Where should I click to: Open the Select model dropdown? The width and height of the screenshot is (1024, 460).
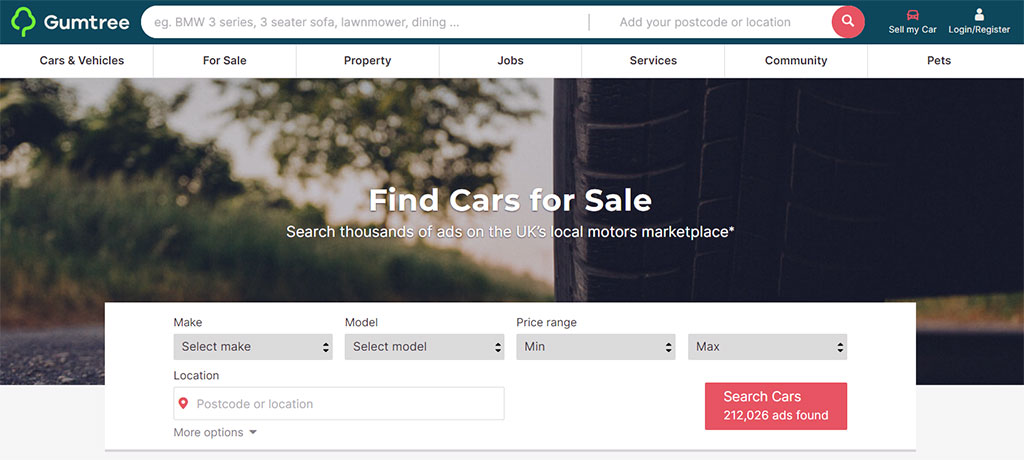pos(424,347)
